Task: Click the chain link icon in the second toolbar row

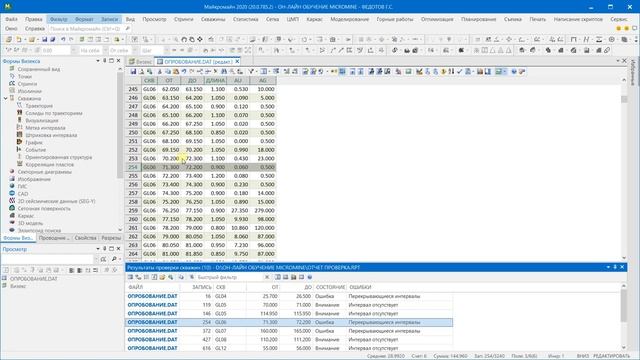Action: coord(607,50)
